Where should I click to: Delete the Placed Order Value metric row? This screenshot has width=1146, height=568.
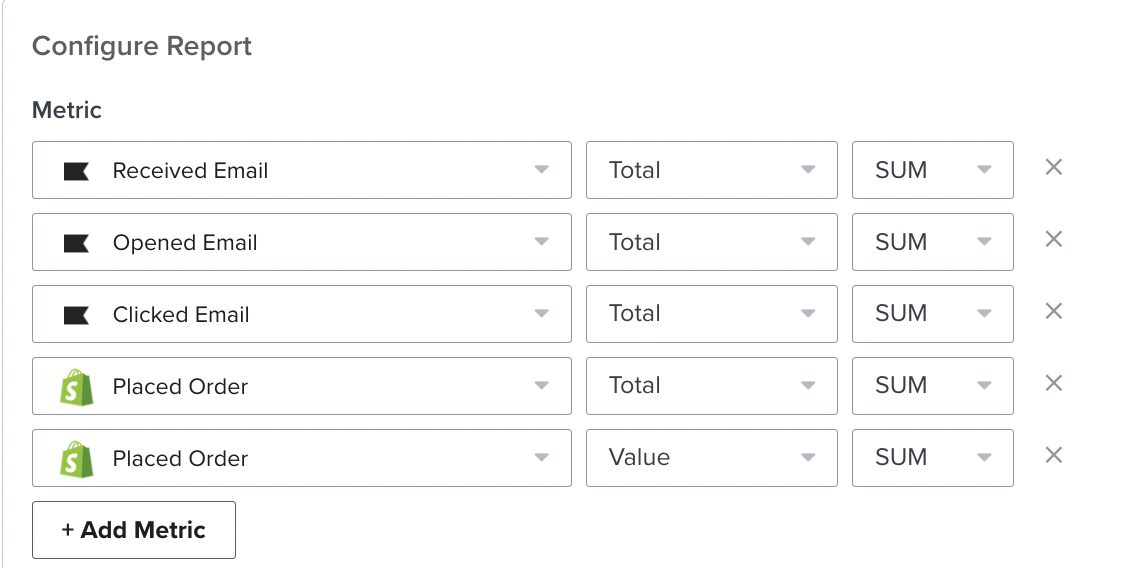[1053, 456]
